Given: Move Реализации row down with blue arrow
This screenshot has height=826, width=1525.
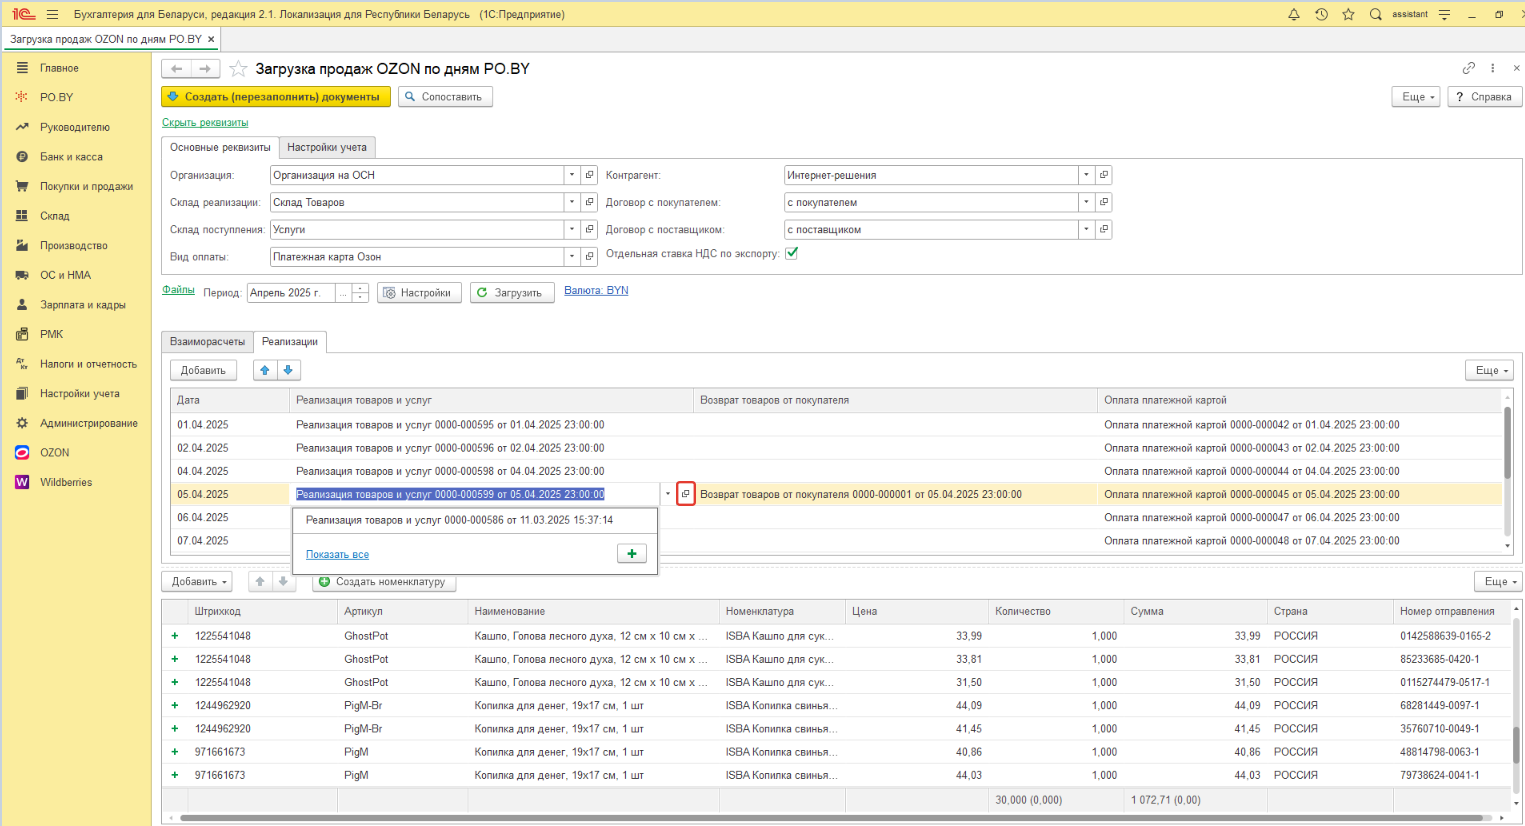Looking at the screenshot, I should (x=288, y=370).
